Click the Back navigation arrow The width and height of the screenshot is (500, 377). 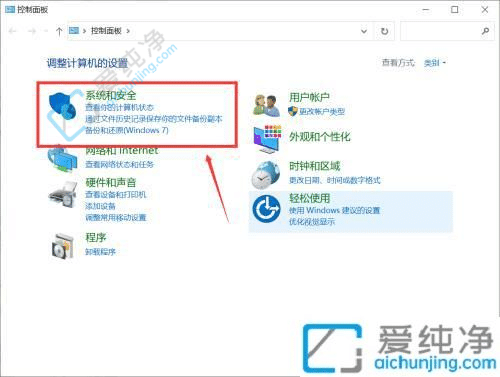[13, 31]
